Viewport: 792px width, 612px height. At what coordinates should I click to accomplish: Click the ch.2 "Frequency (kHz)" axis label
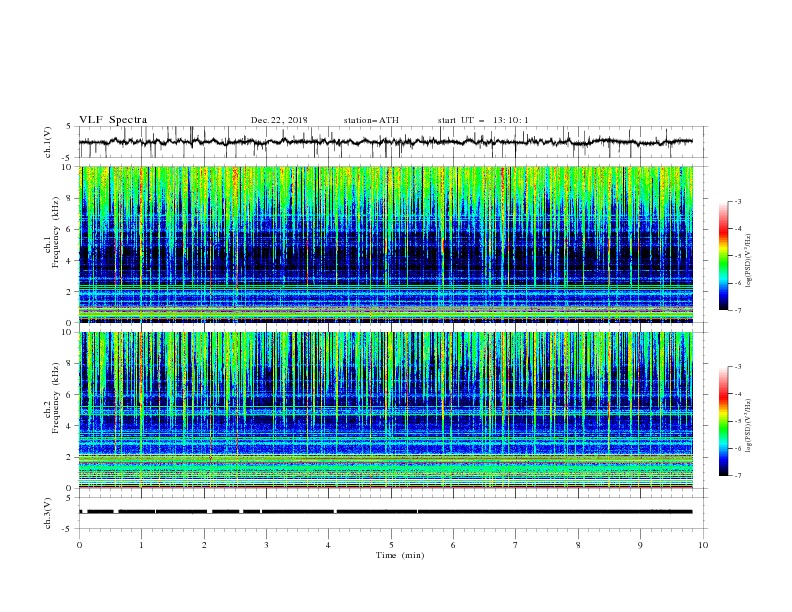click(x=56, y=398)
